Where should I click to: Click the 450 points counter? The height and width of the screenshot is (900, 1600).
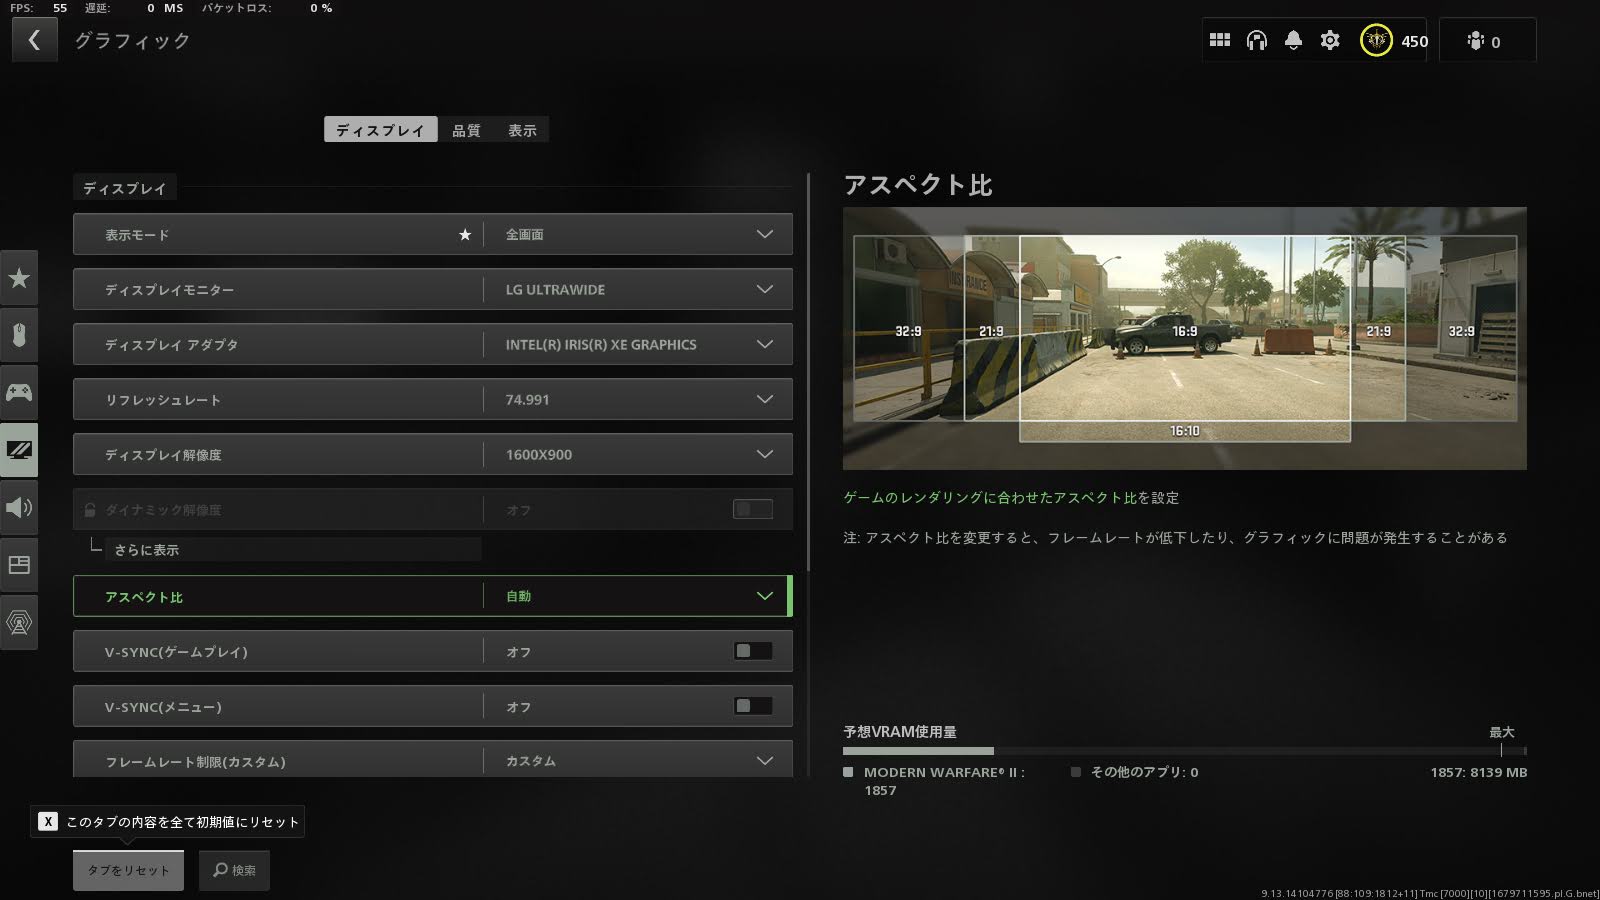(1414, 41)
